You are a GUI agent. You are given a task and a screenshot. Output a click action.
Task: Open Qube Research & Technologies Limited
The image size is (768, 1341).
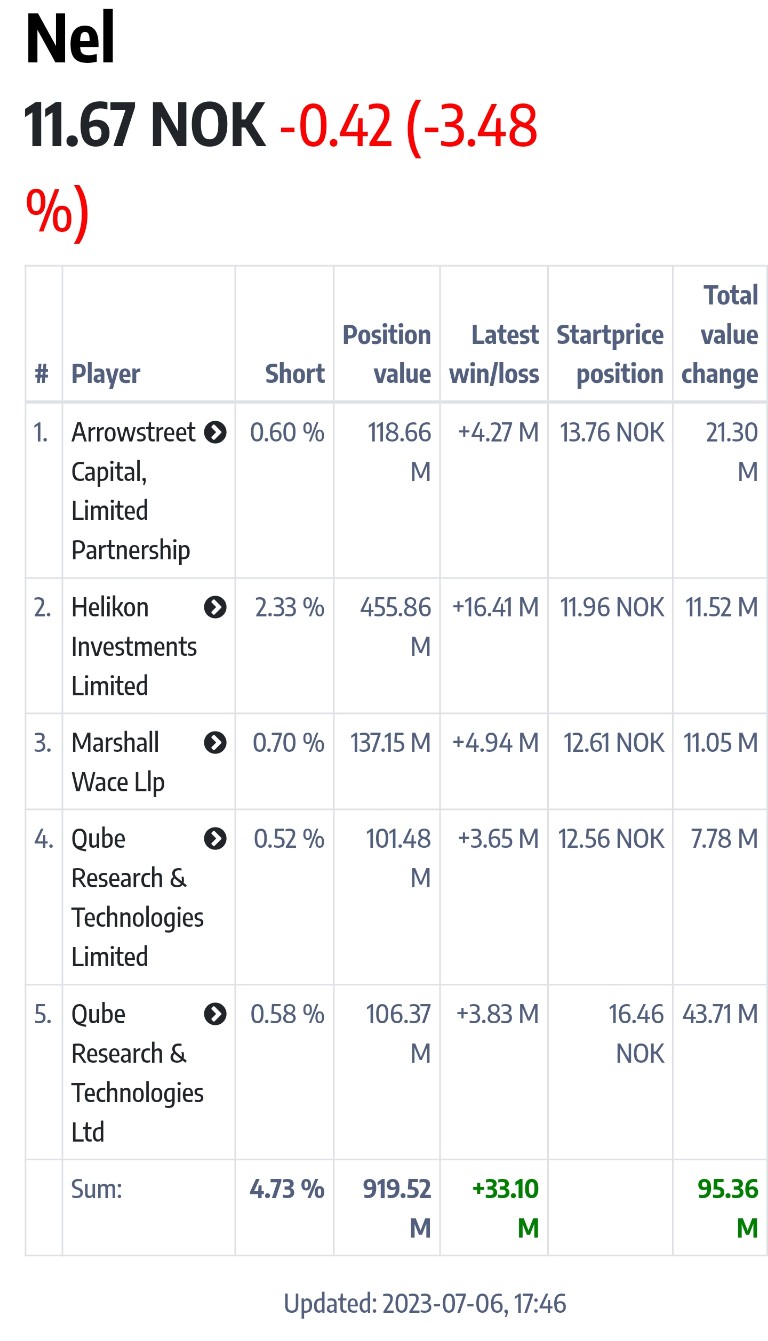pos(137,897)
